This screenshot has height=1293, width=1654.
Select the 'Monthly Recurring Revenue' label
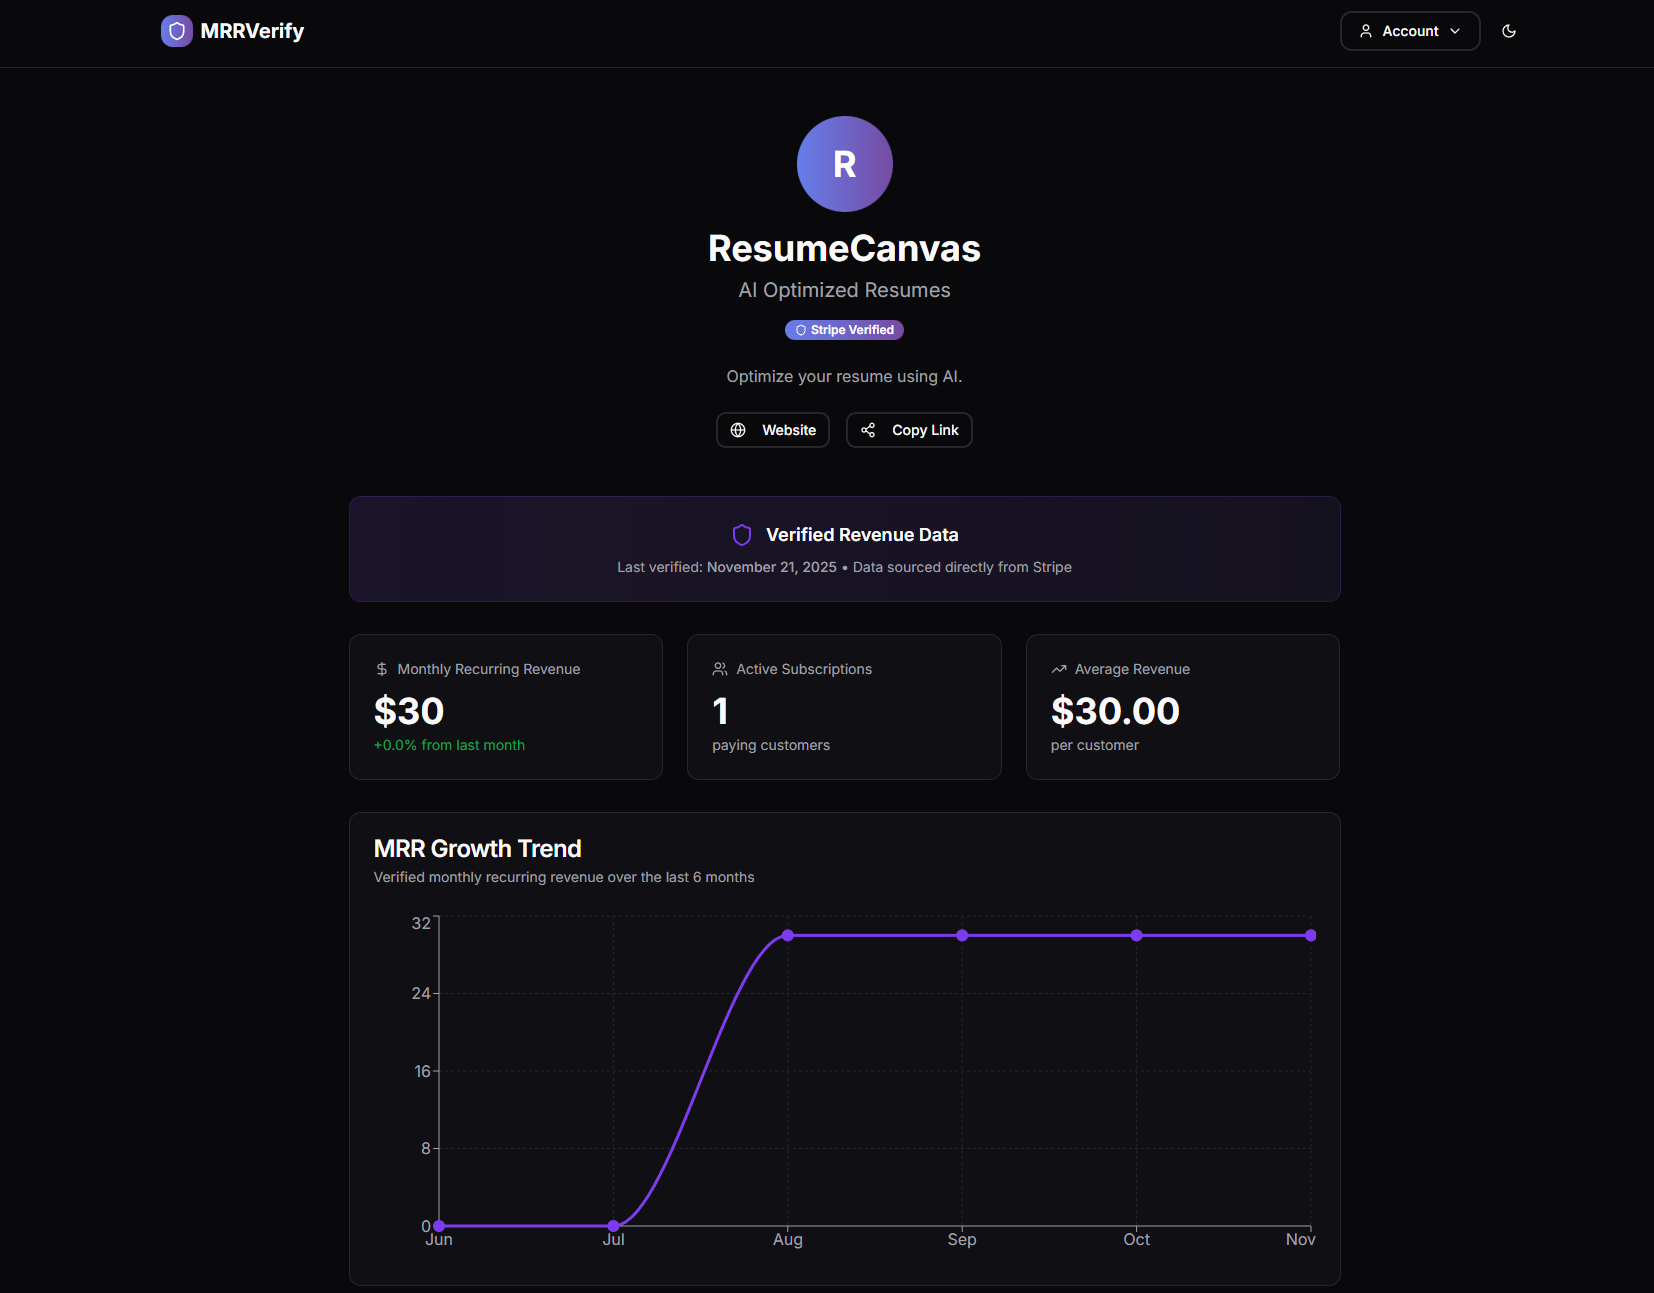click(x=489, y=669)
